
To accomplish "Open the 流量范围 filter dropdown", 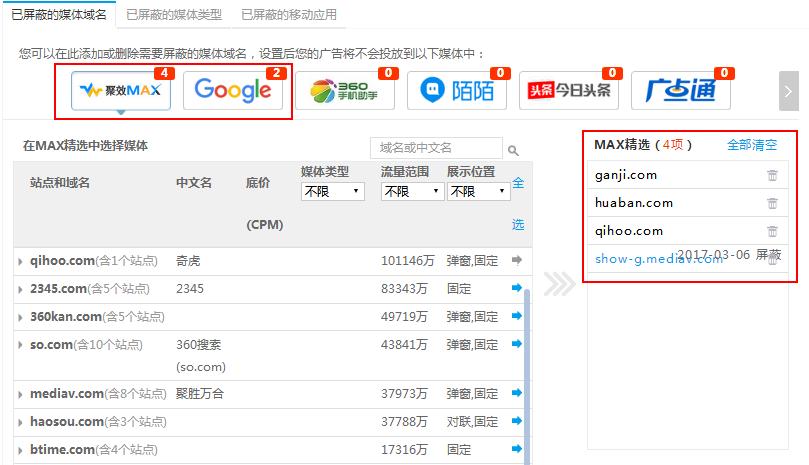I will (411, 191).
